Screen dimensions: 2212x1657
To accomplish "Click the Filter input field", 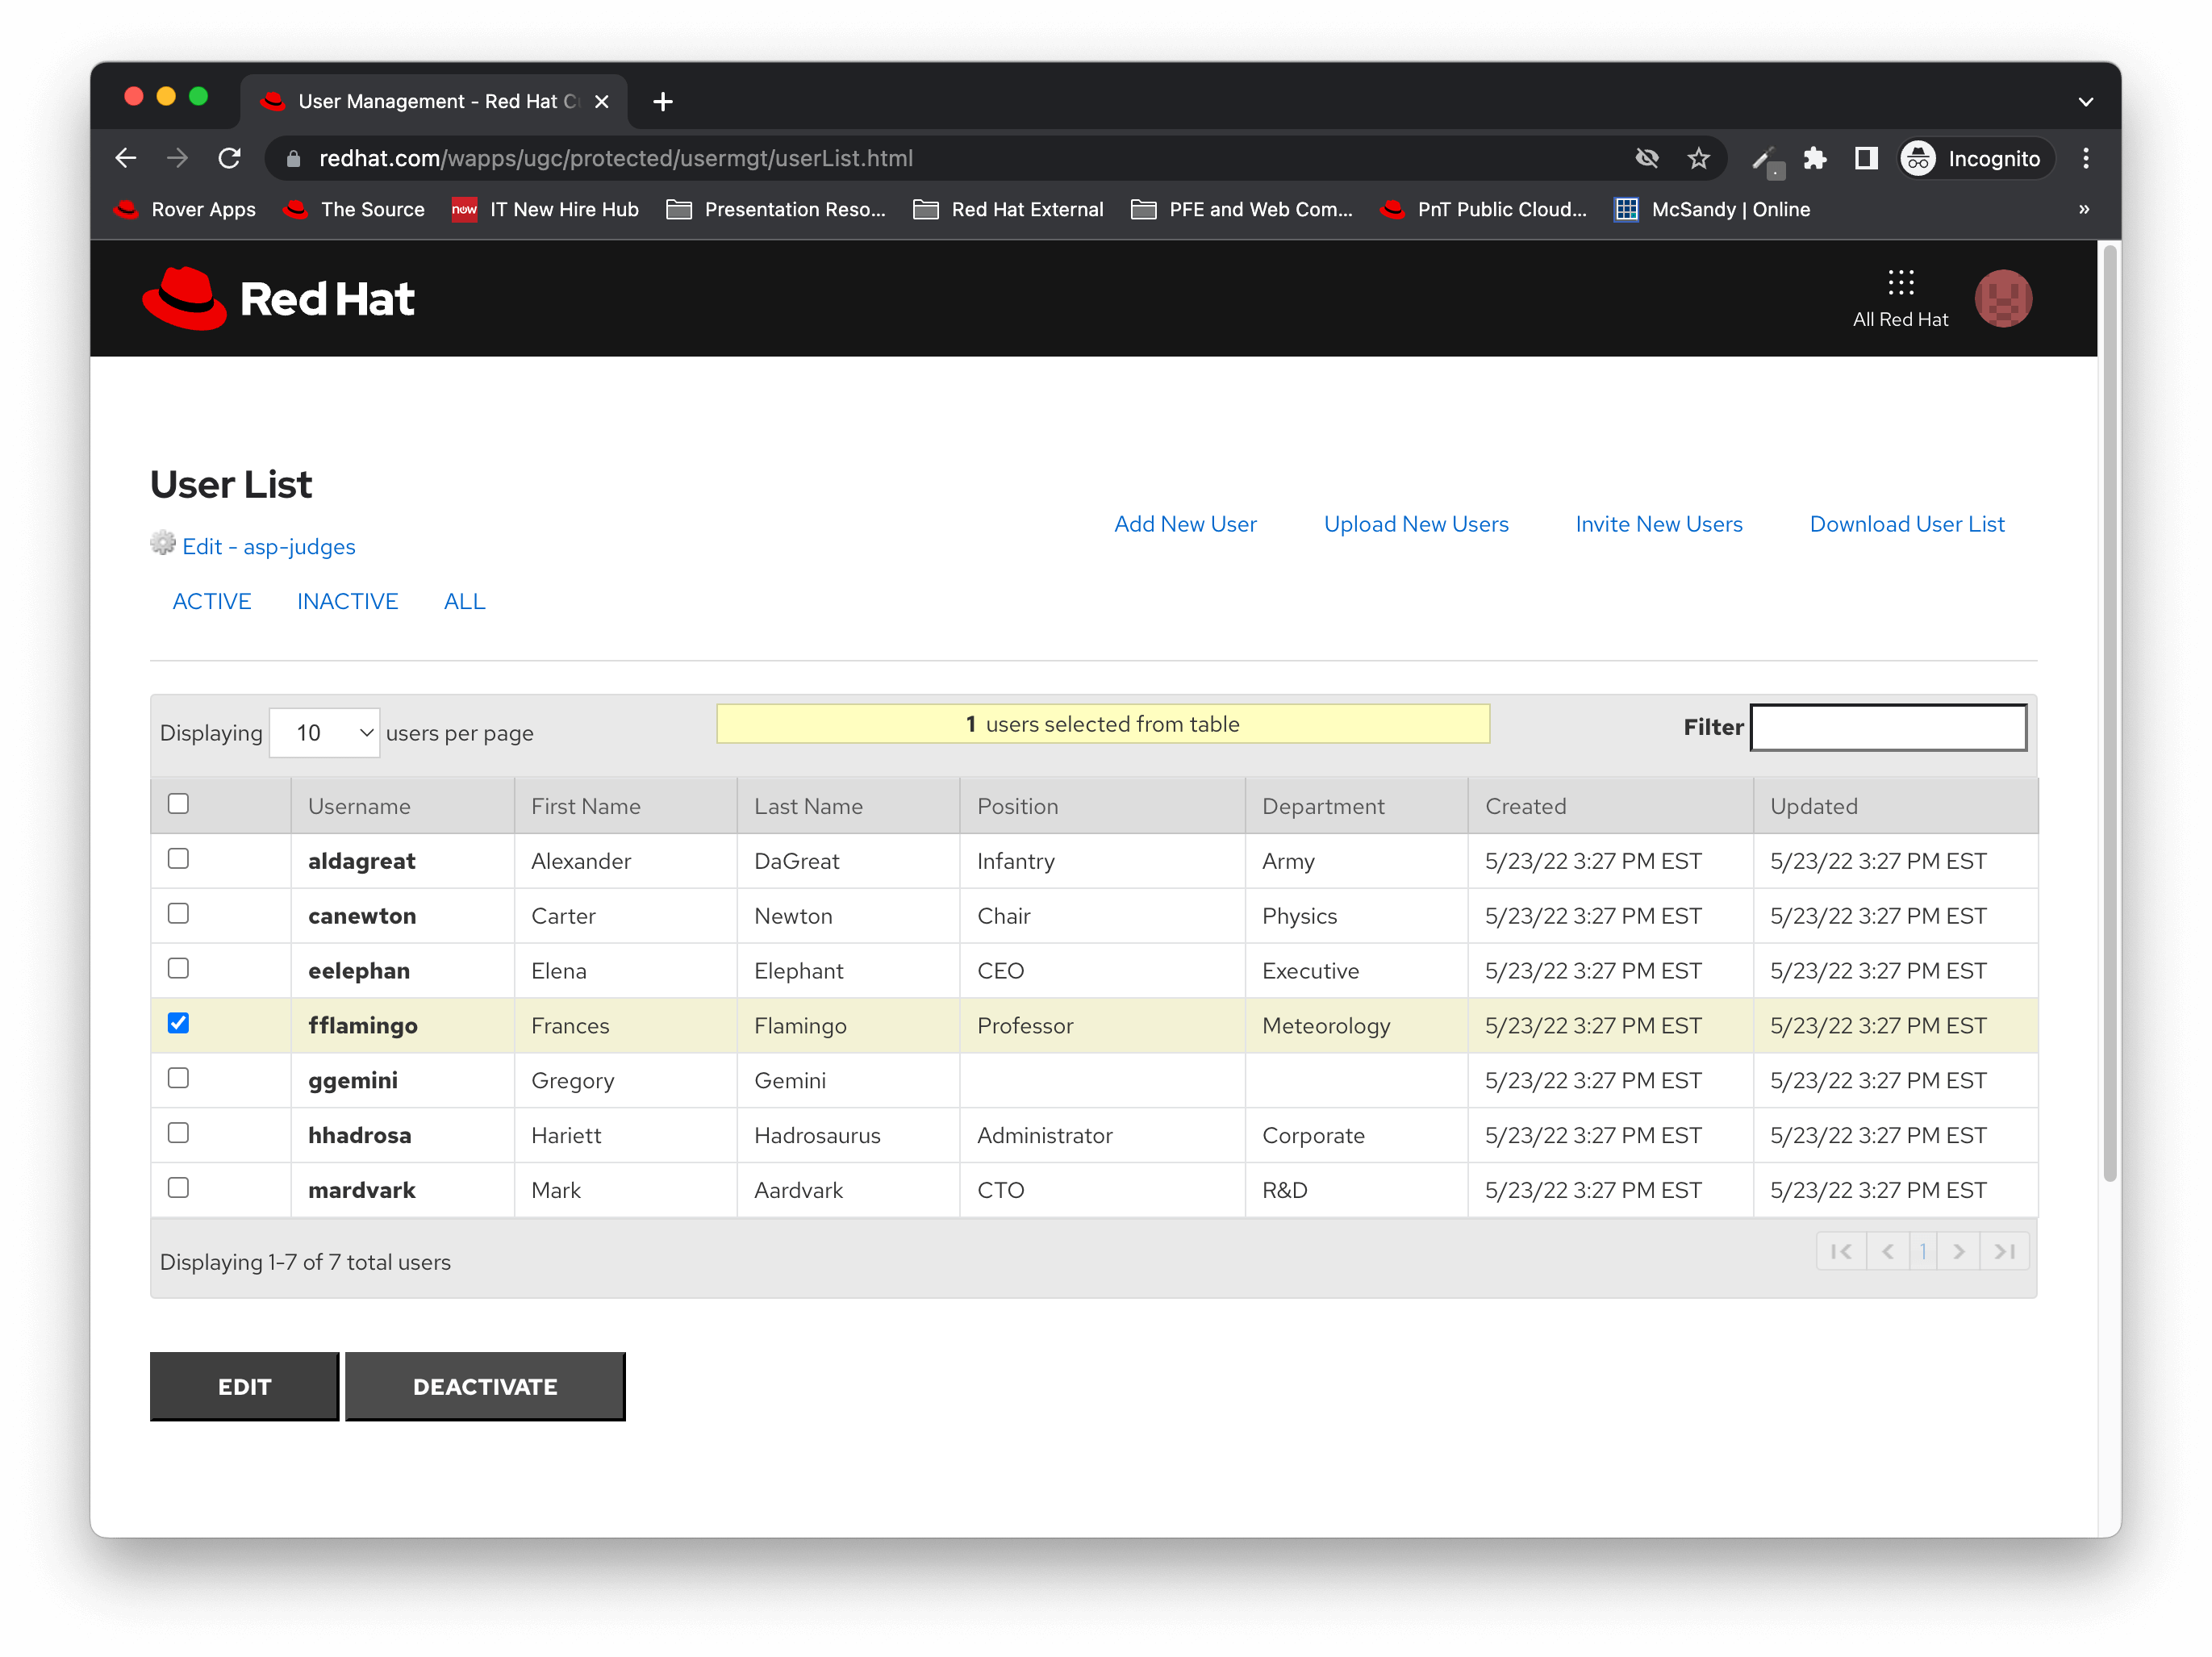I will click(1889, 728).
